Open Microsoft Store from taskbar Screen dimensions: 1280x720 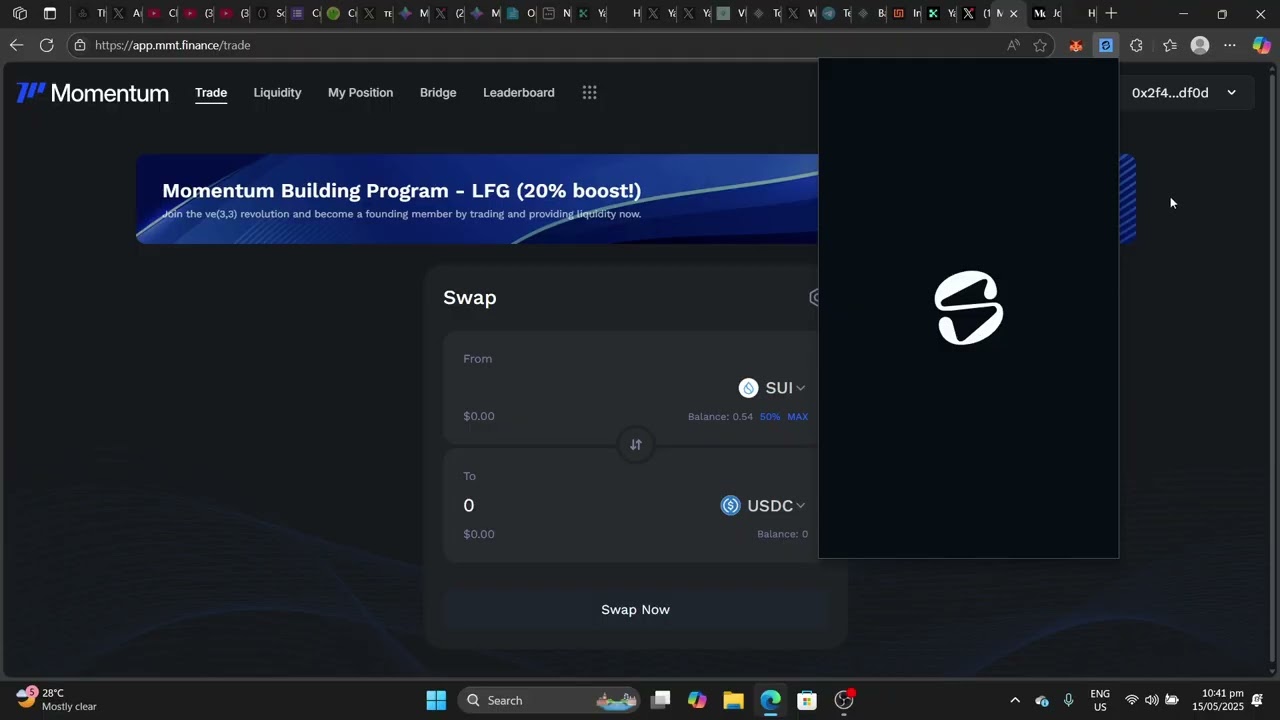coord(807,700)
